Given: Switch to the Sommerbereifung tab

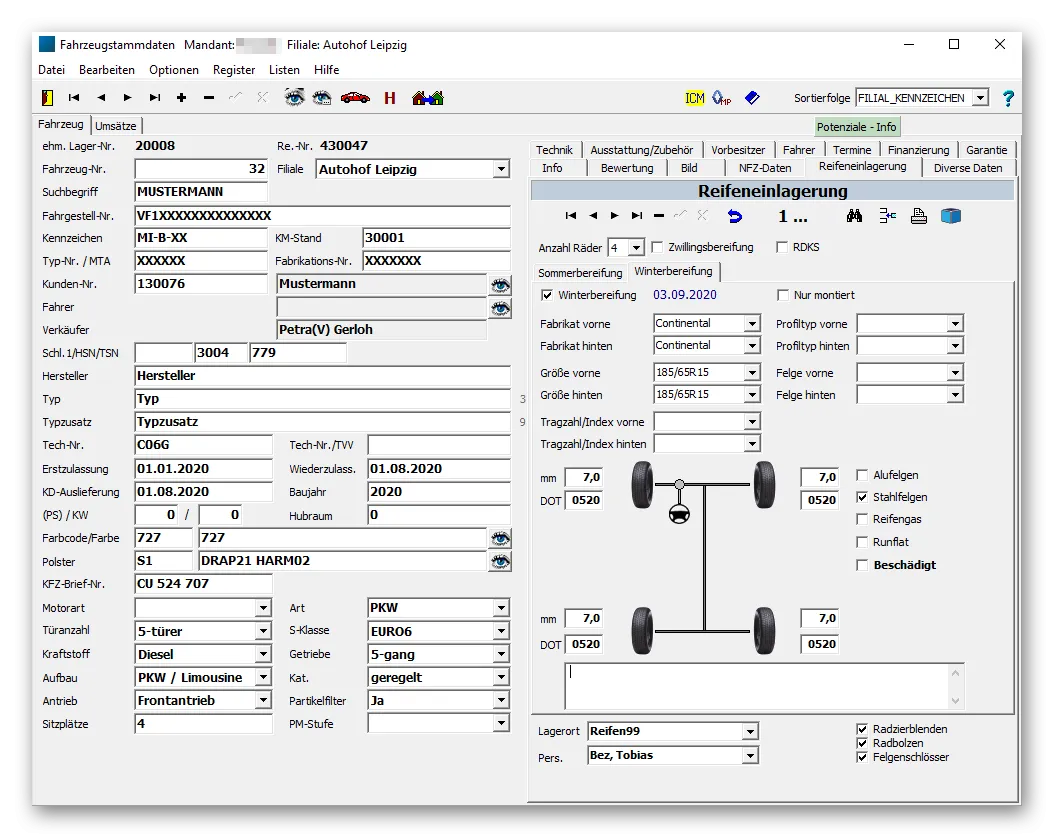Looking at the screenshot, I should [x=579, y=271].
